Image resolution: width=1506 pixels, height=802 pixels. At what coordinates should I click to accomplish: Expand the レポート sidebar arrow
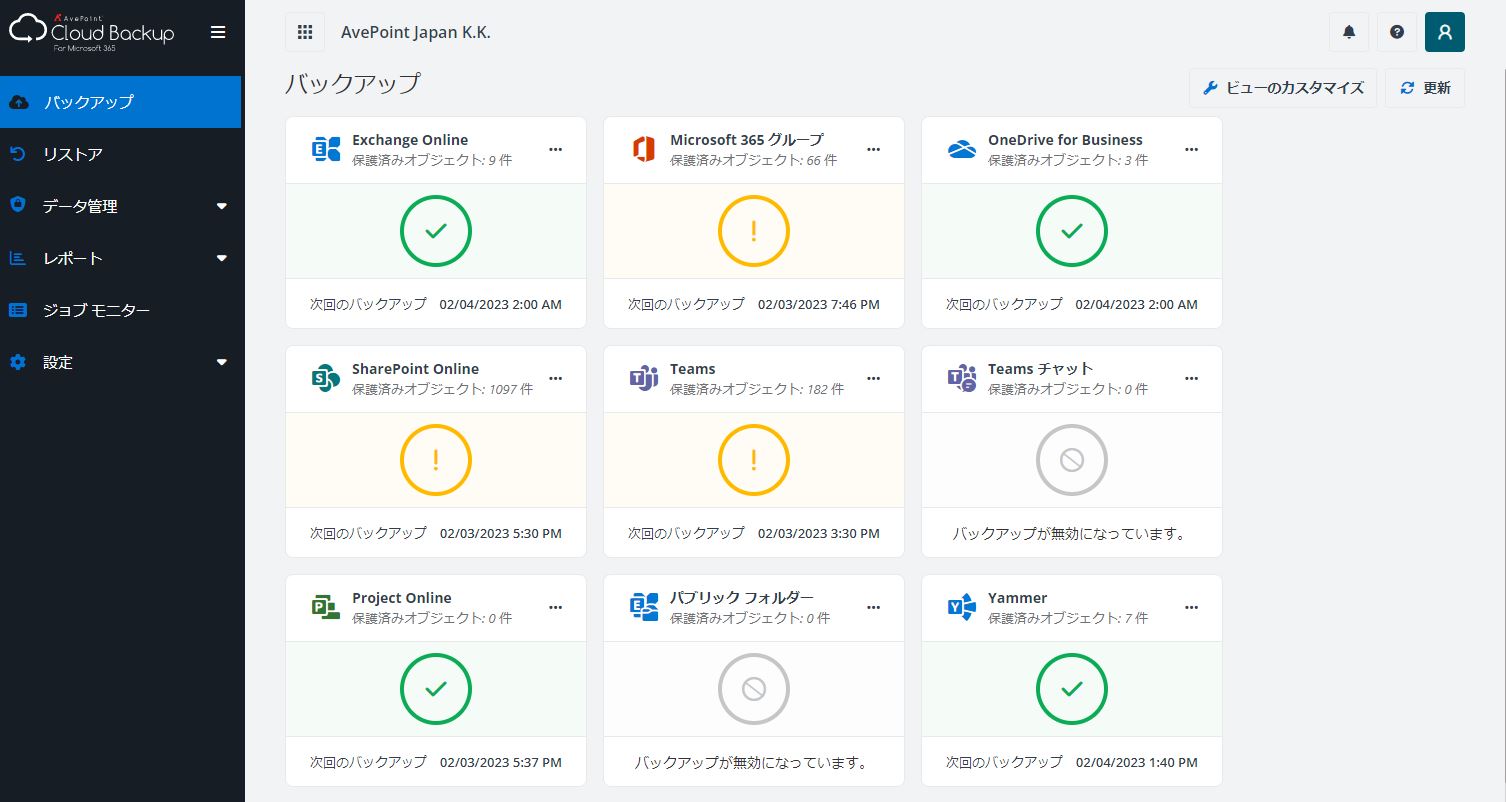coord(222,258)
